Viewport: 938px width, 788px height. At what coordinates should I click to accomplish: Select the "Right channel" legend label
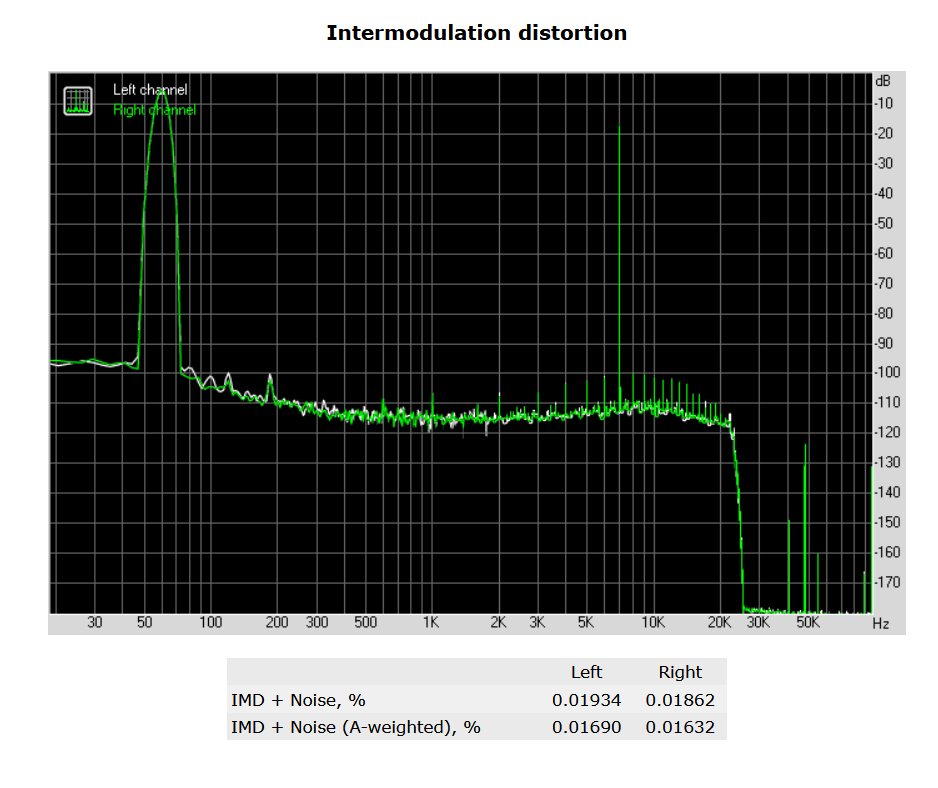point(154,110)
